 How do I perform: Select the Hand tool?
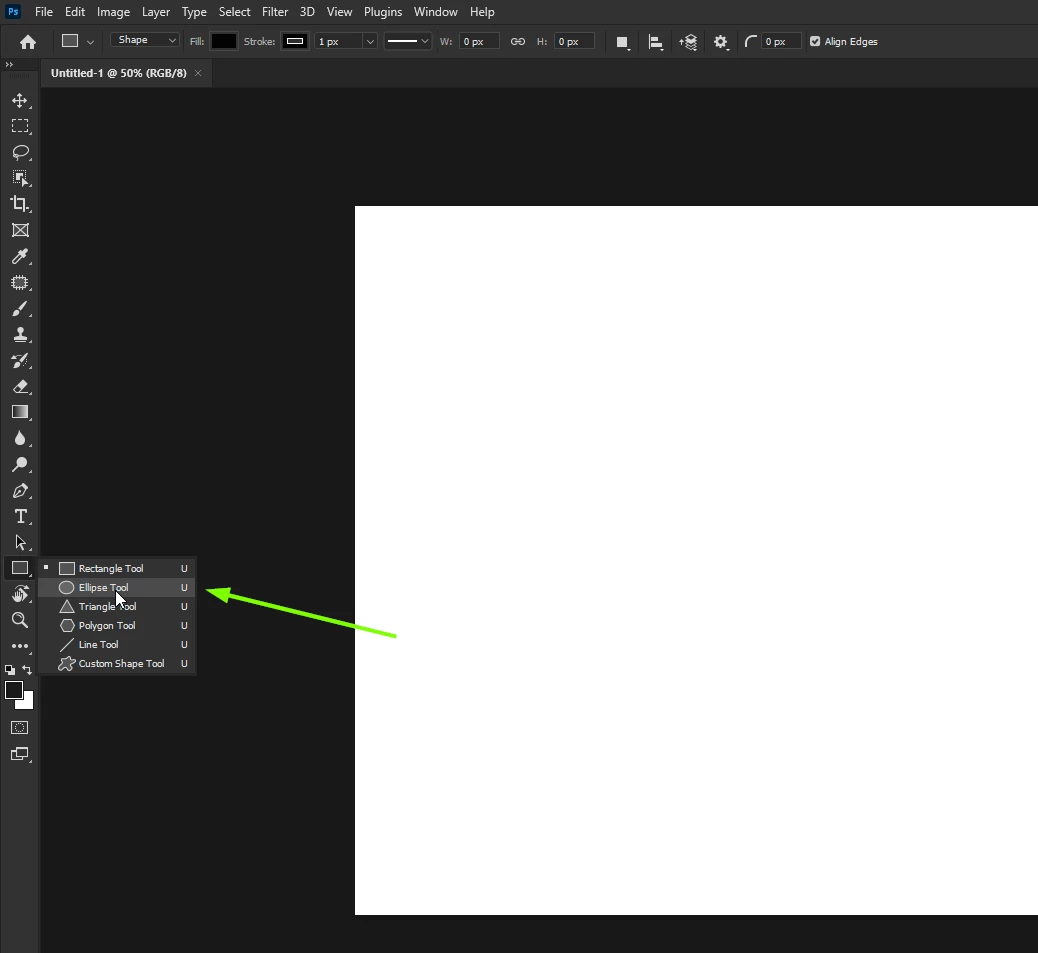20,594
